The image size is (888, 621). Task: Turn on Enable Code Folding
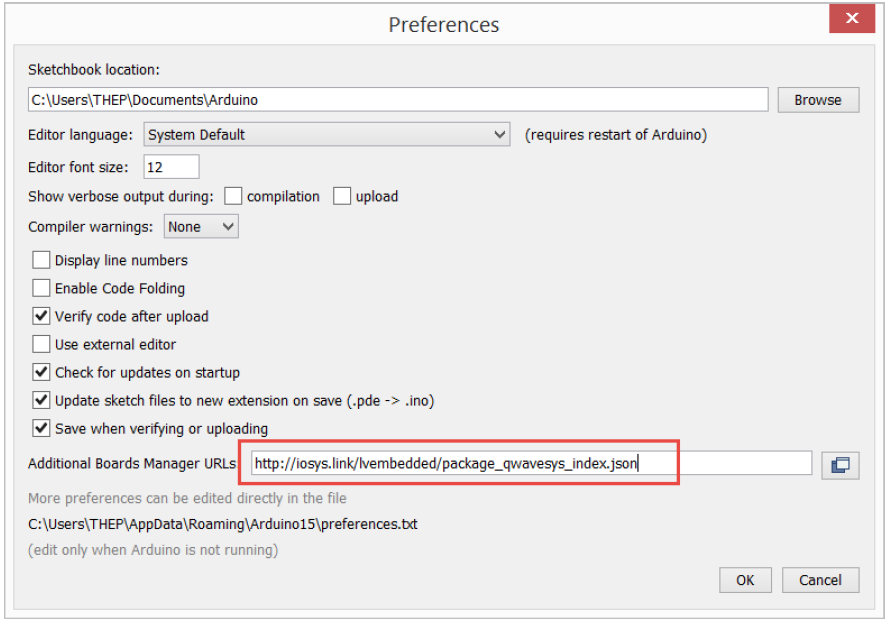(x=41, y=289)
